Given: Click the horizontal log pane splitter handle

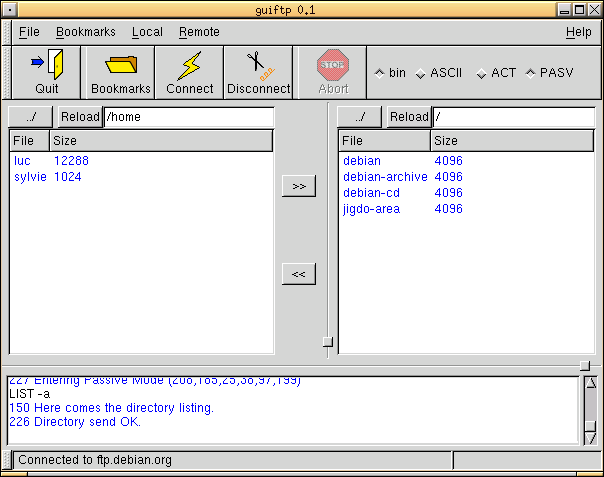Looking at the screenshot, I should pos(585,366).
